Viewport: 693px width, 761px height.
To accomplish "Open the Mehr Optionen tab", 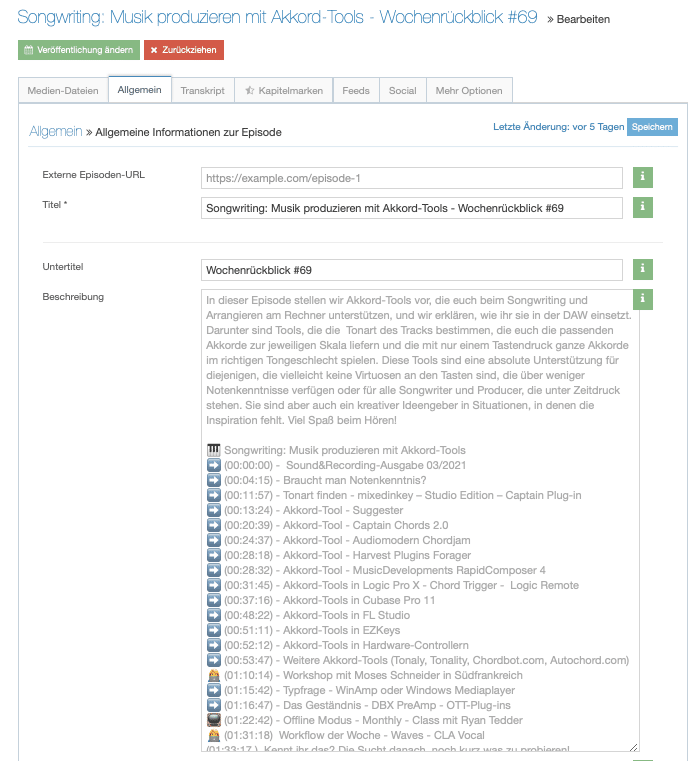I will [469, 91].
